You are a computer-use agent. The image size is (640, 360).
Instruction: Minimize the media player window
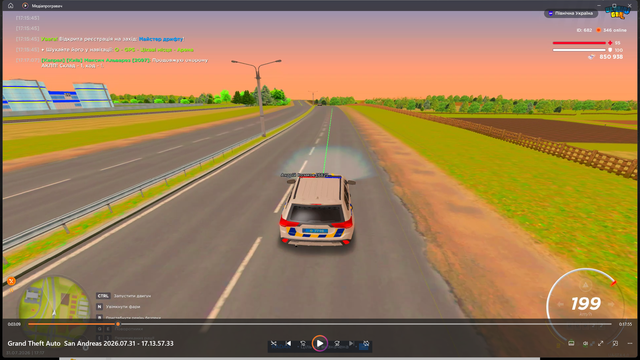pyautogui.click(x=599, y=5)
